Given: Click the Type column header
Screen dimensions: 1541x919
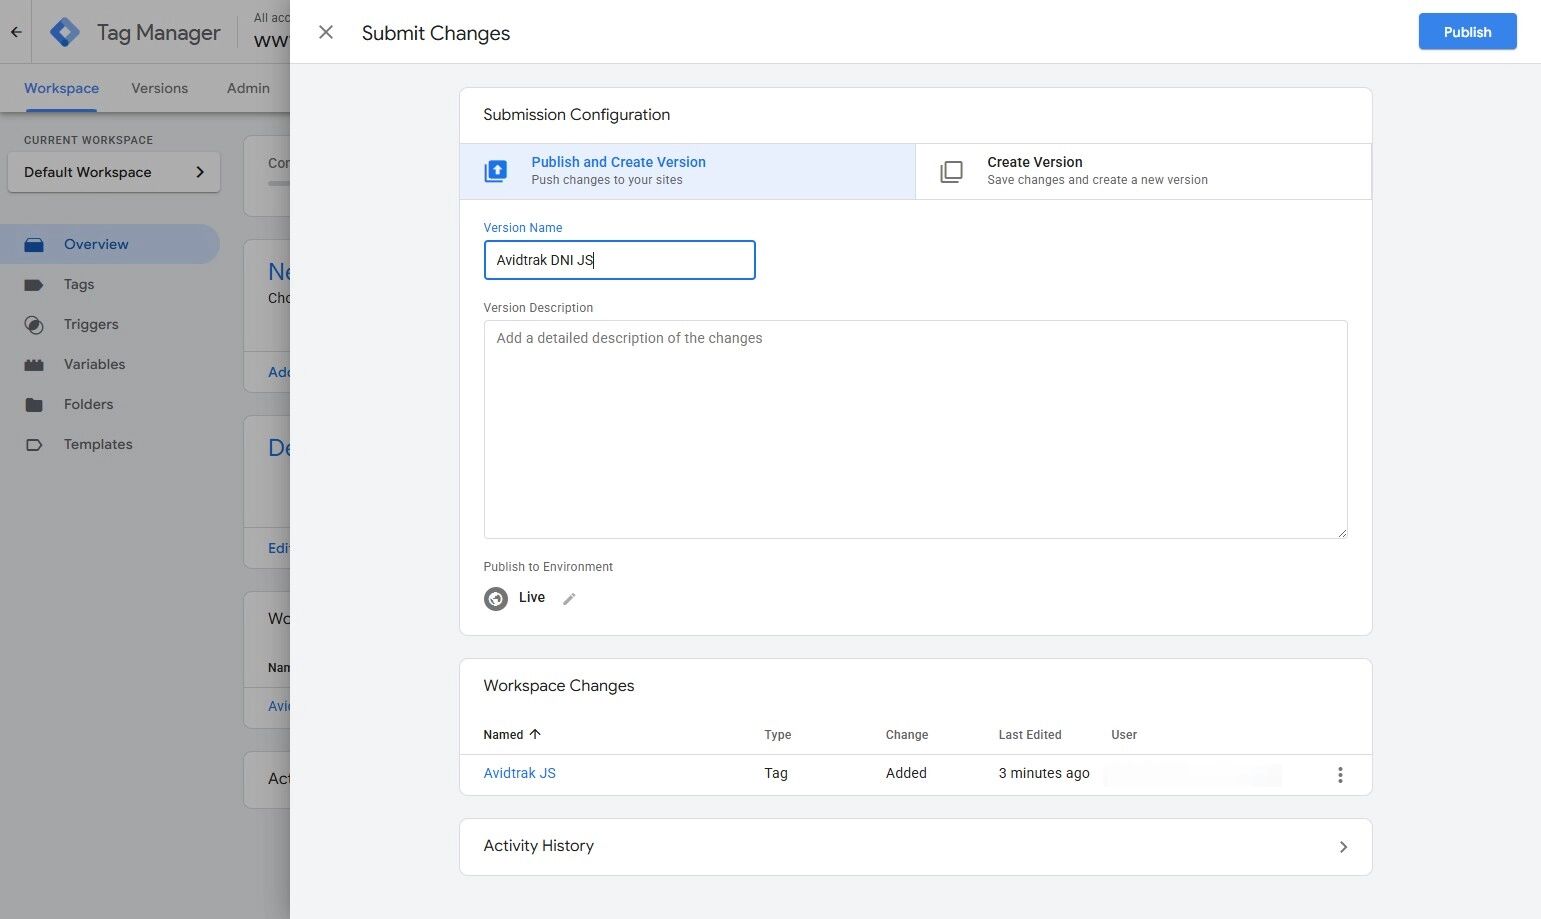Looking at the screenshot, I should pos(777,734).
